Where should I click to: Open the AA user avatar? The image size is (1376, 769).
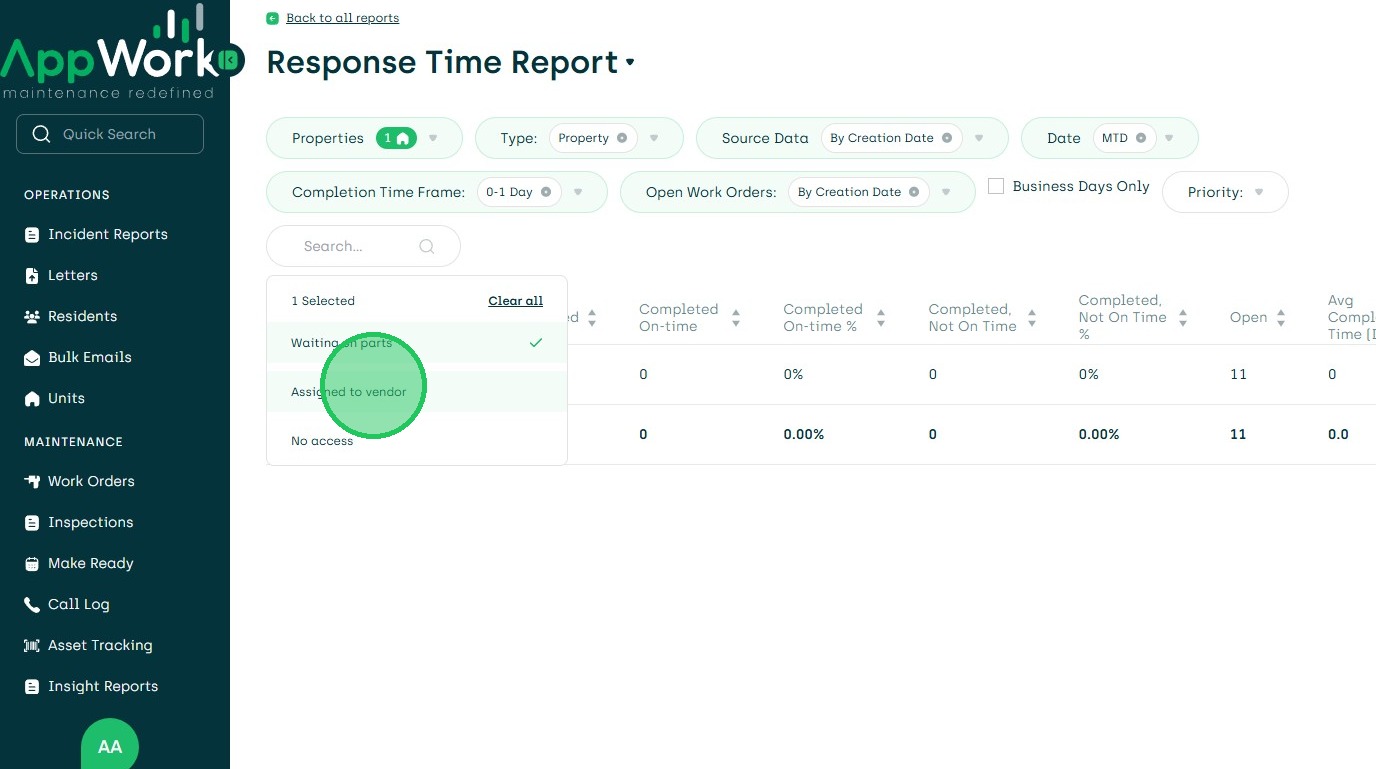click(x=110, y=745)
